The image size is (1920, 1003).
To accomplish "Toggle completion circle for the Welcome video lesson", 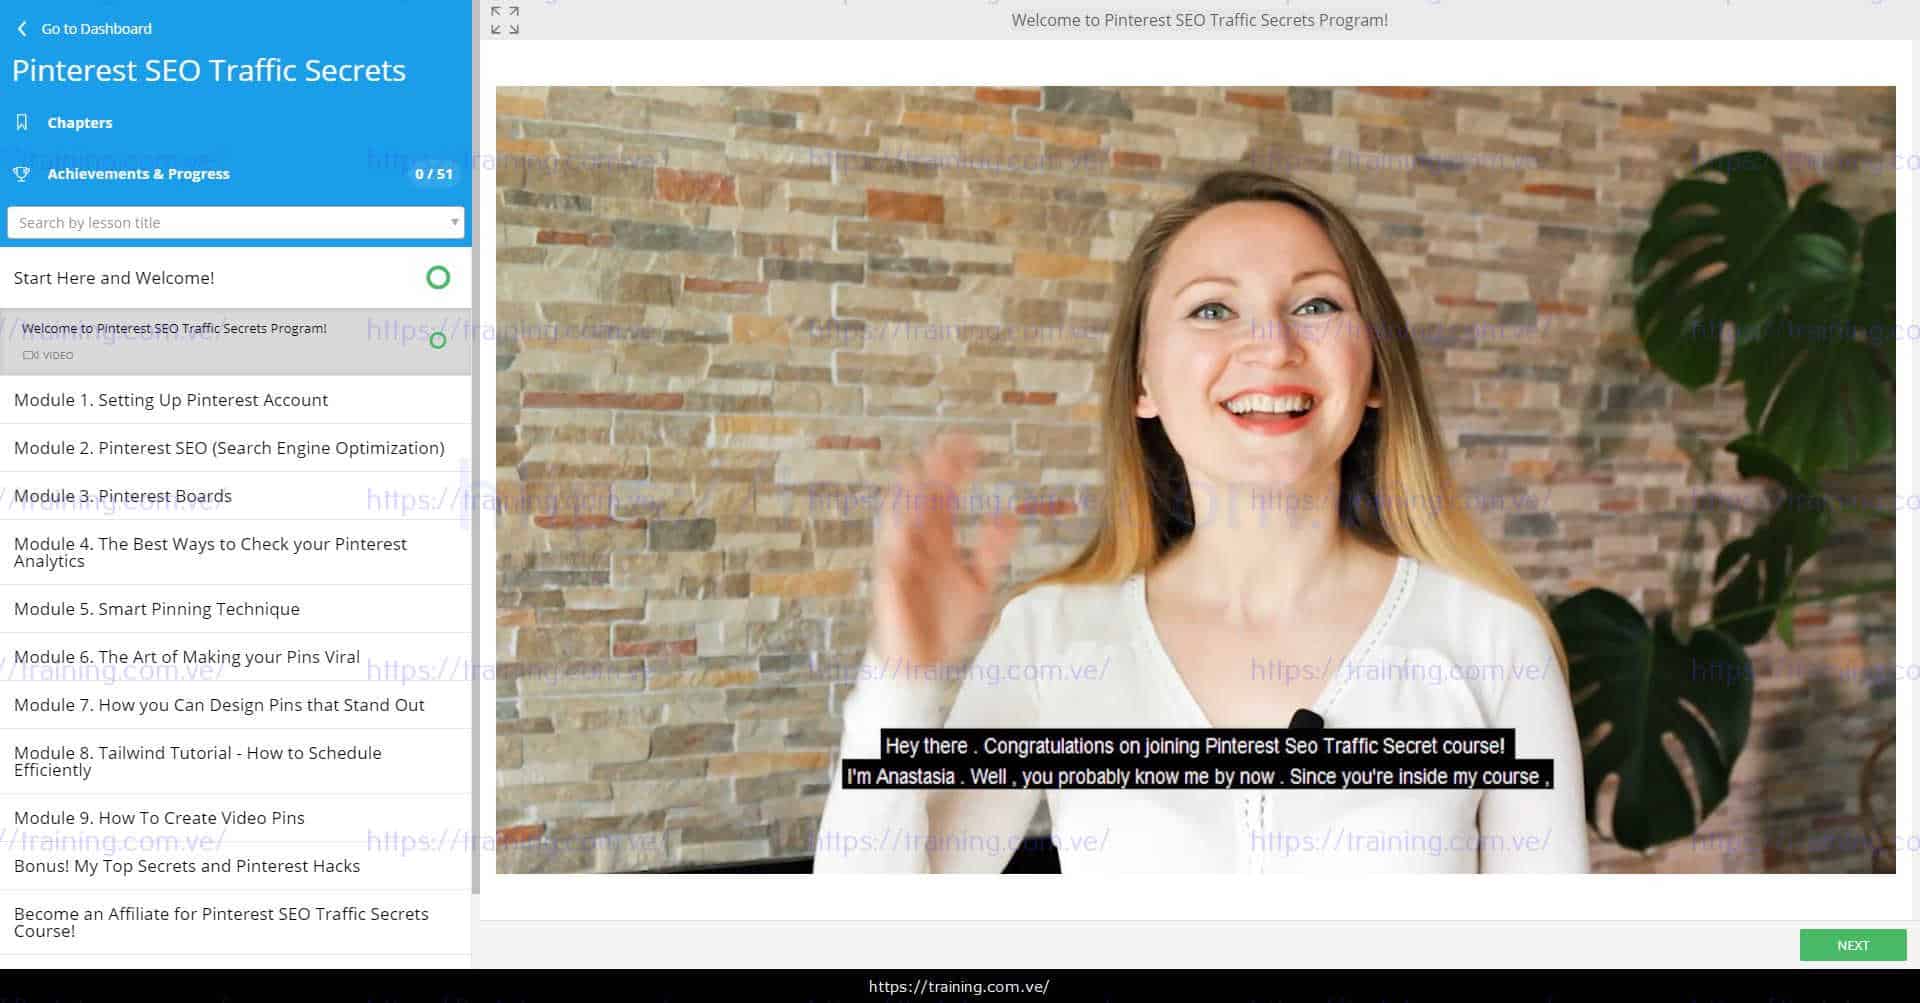I will point(437,341).
